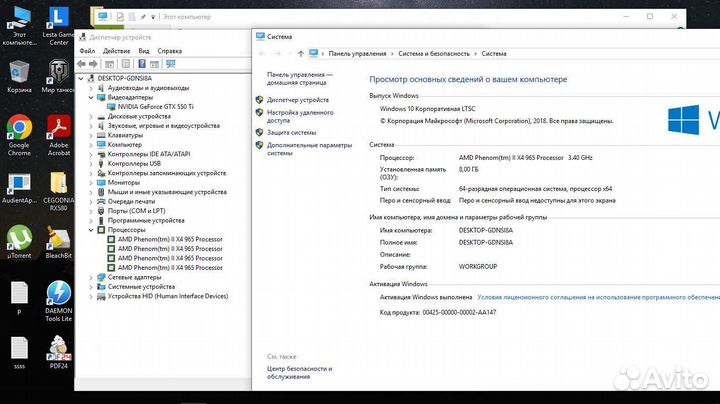The height and width of the screenshot is (404, 720).
Task: Launch µTorrent desktop shortcut
Action: tap(19, 242)
